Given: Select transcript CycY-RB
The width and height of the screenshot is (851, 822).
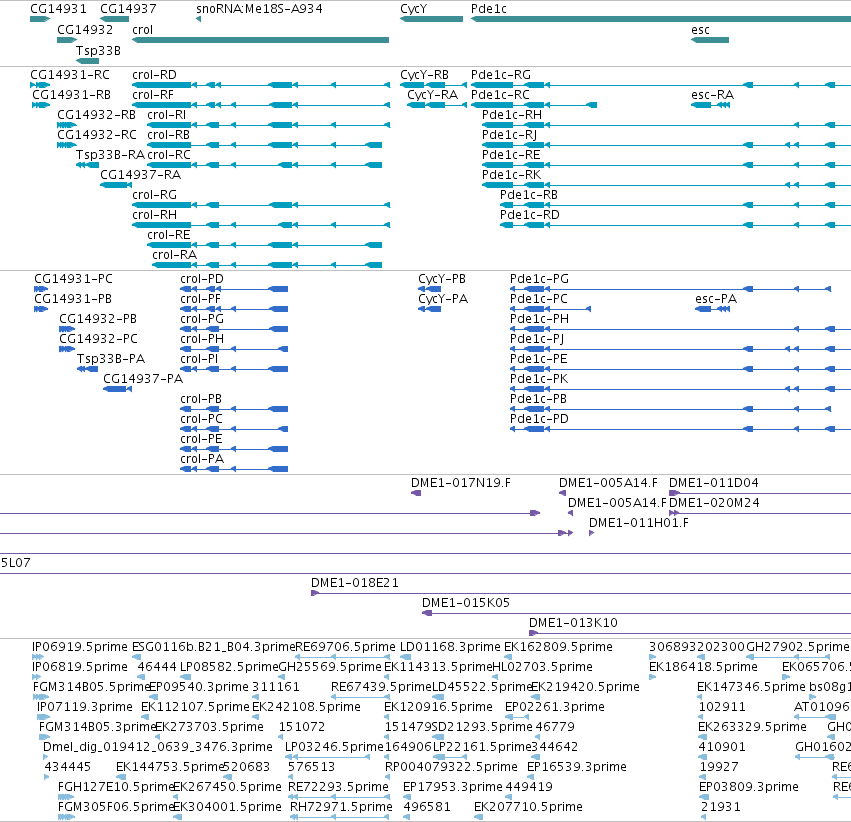Looking at the screenshot, I should [433, 85].
